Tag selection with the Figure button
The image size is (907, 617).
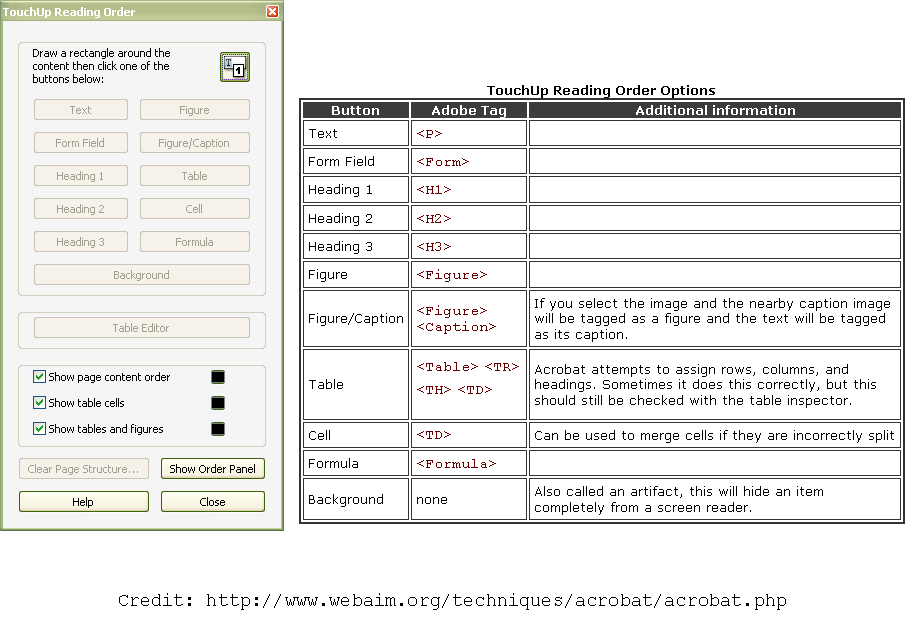[x=194, y=110]
